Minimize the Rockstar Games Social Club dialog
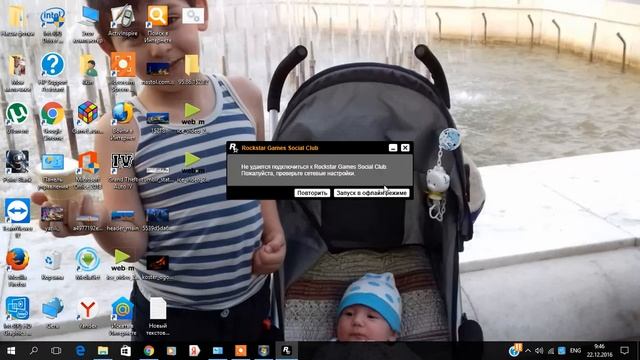The height and width of the screenshot is (360, 640). click(393, 148)
